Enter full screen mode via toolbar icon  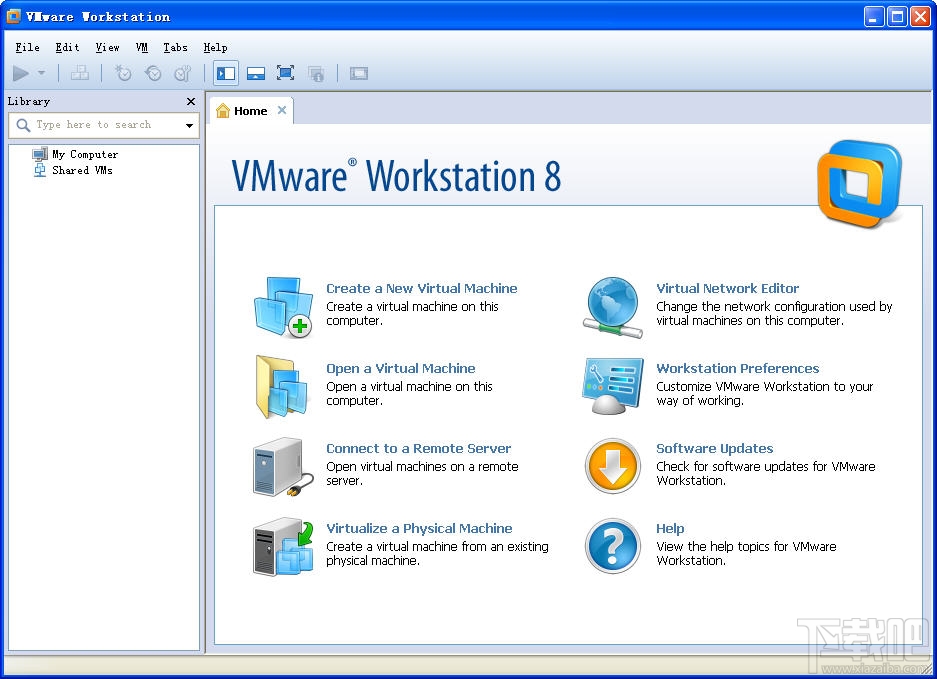[286, 74]
